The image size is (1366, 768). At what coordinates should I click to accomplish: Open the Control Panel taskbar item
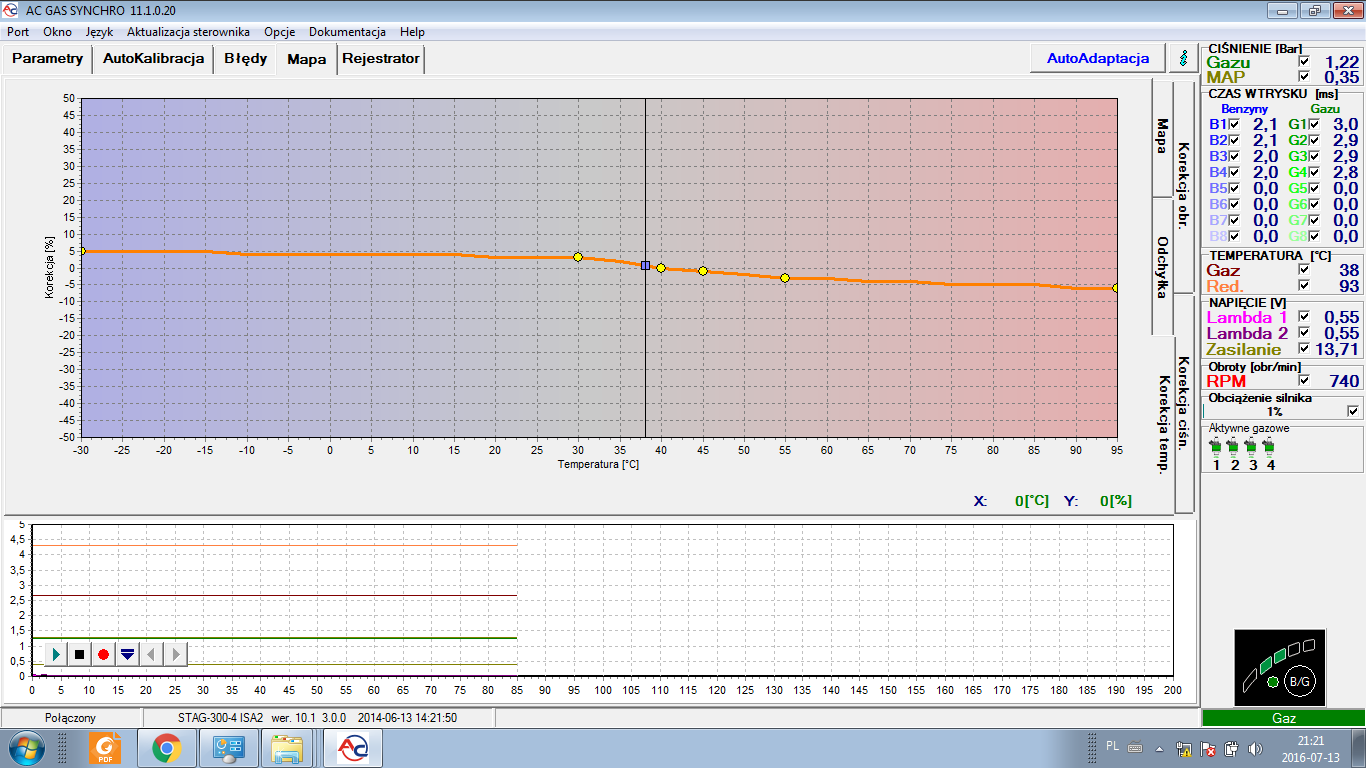(x=227, y=748)
